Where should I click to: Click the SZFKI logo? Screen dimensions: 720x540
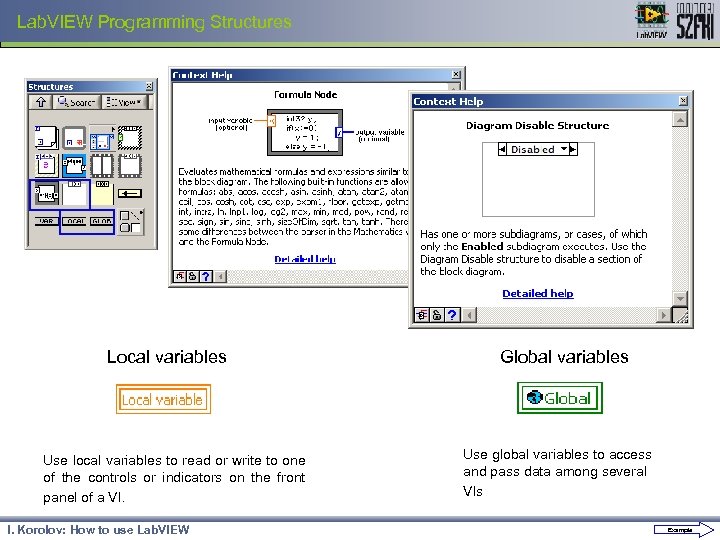point(695,21)
